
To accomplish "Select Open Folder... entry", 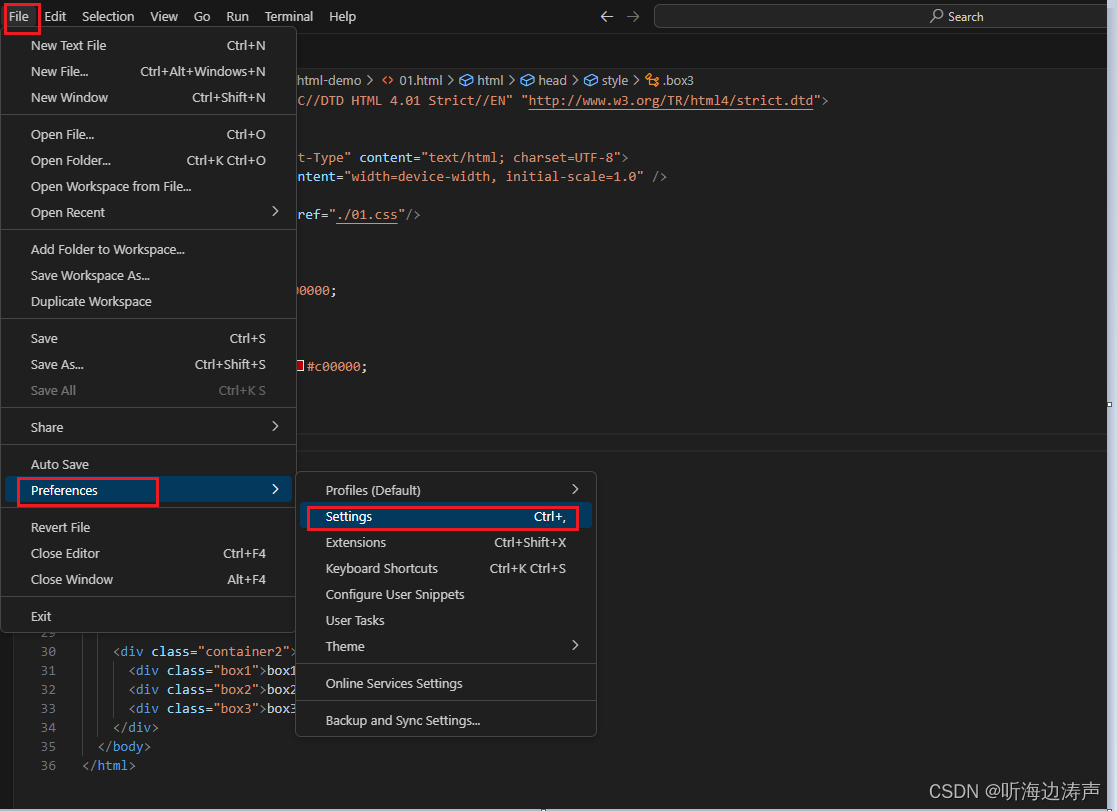I will [148, 160].
